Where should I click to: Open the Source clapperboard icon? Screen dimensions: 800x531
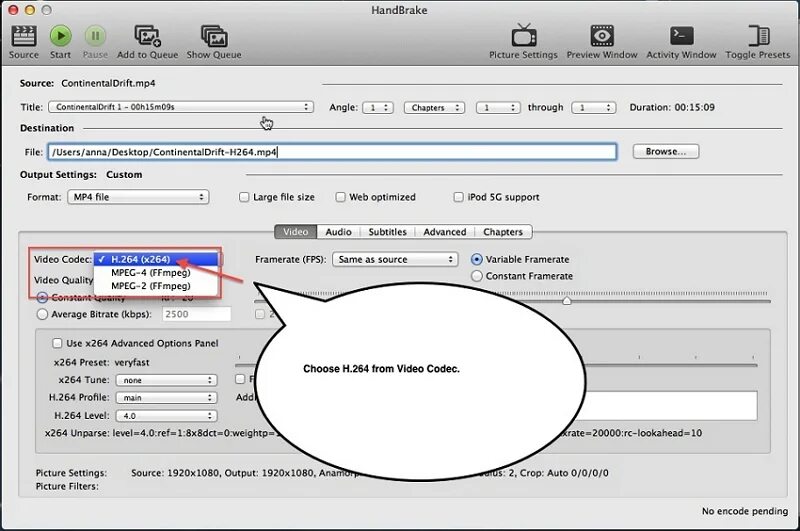pyautogui.click(x=23, y=37)
